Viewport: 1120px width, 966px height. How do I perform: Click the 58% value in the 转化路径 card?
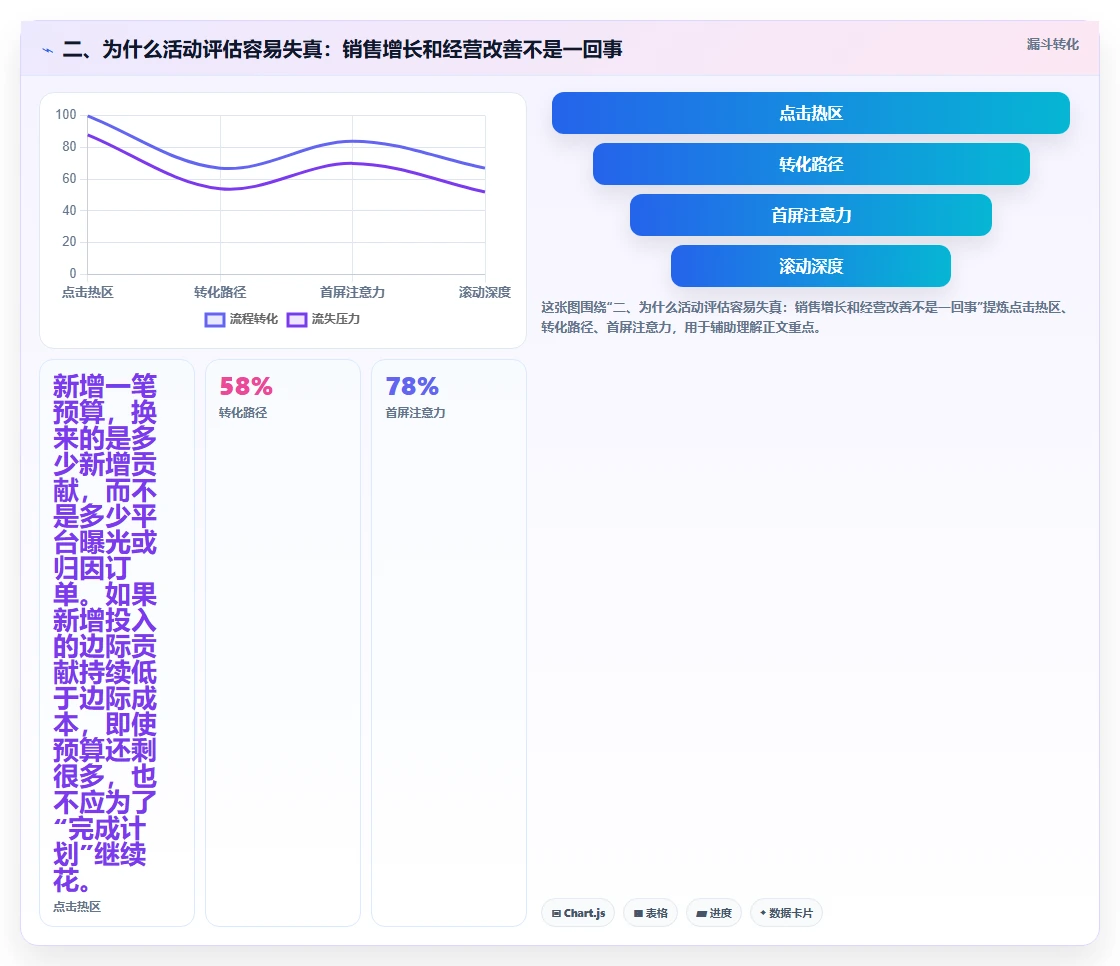(x=246, y=387)
